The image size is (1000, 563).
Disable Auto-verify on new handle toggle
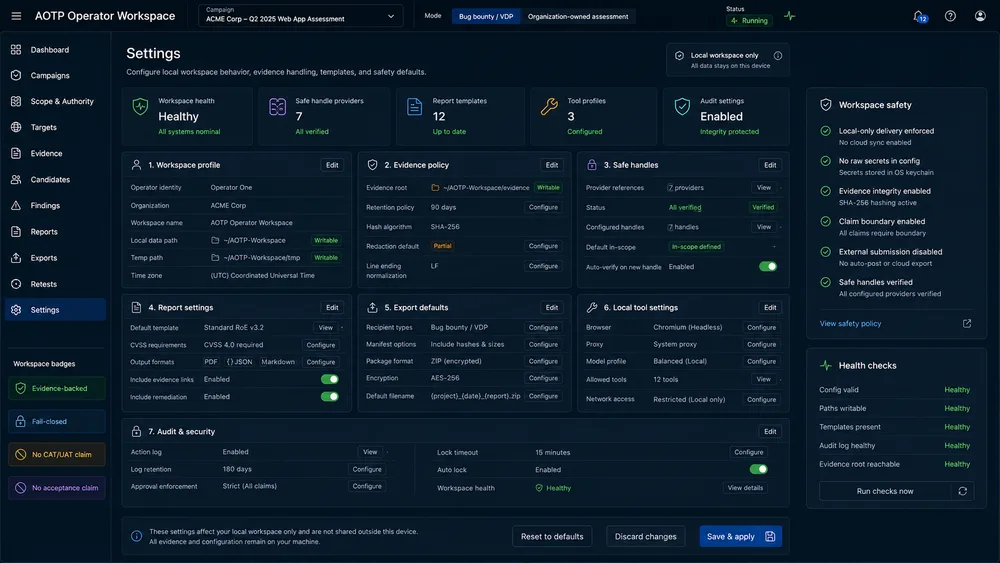pyautogui.click(x=768, y=267)
